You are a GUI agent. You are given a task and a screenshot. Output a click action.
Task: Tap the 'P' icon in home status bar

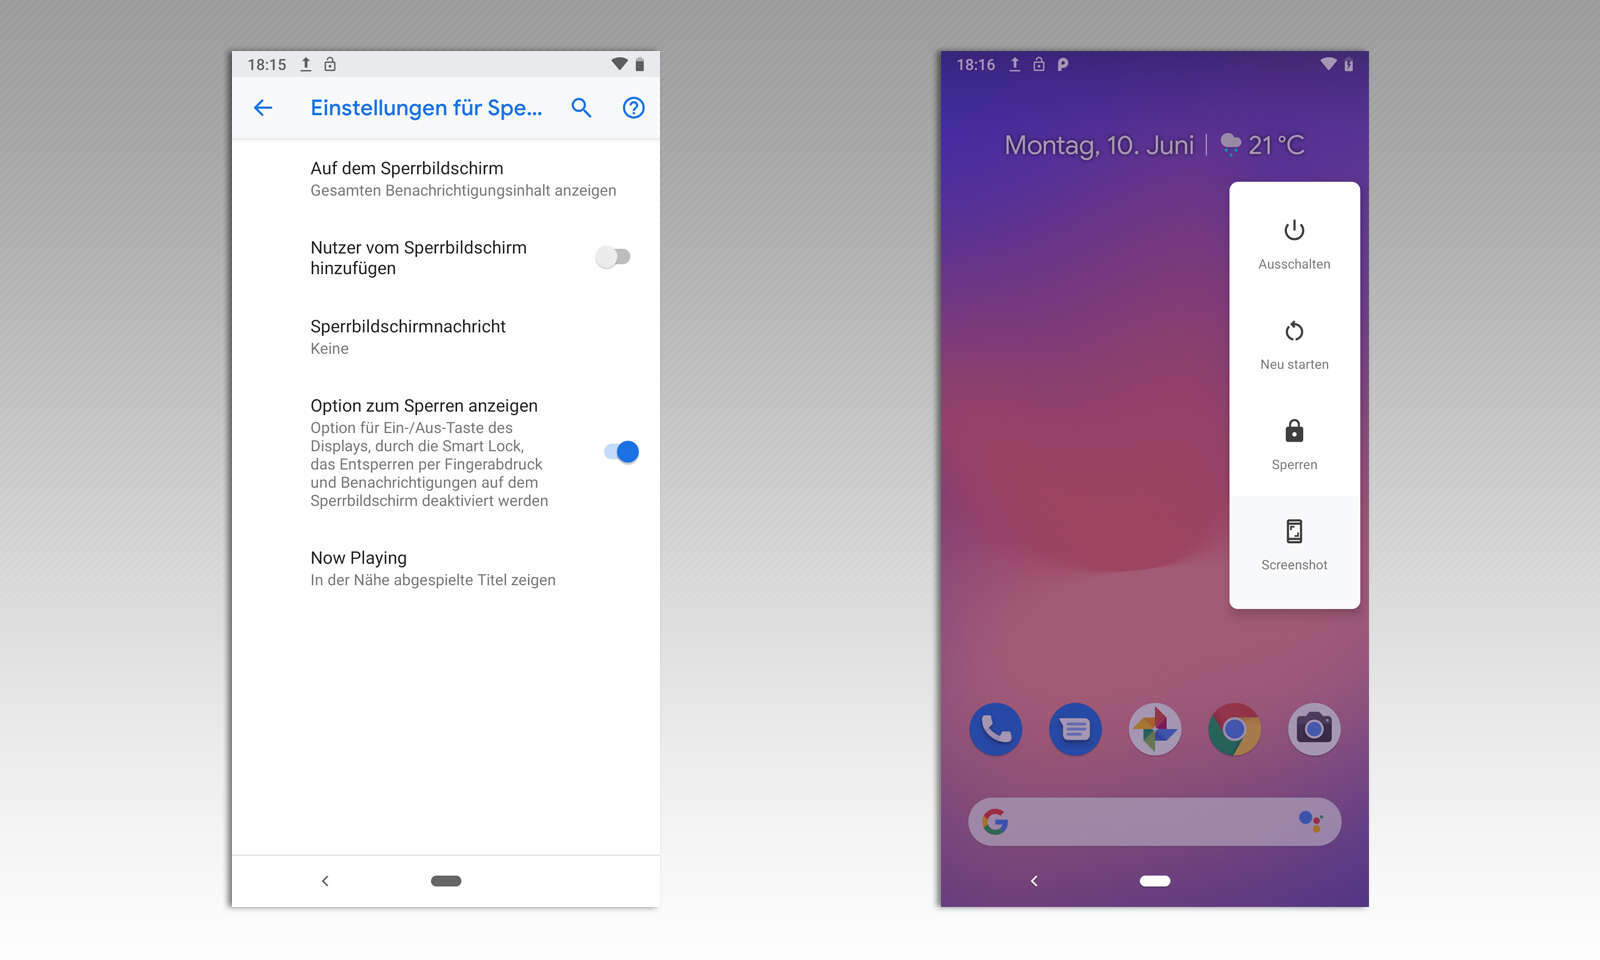[1063, 64]
